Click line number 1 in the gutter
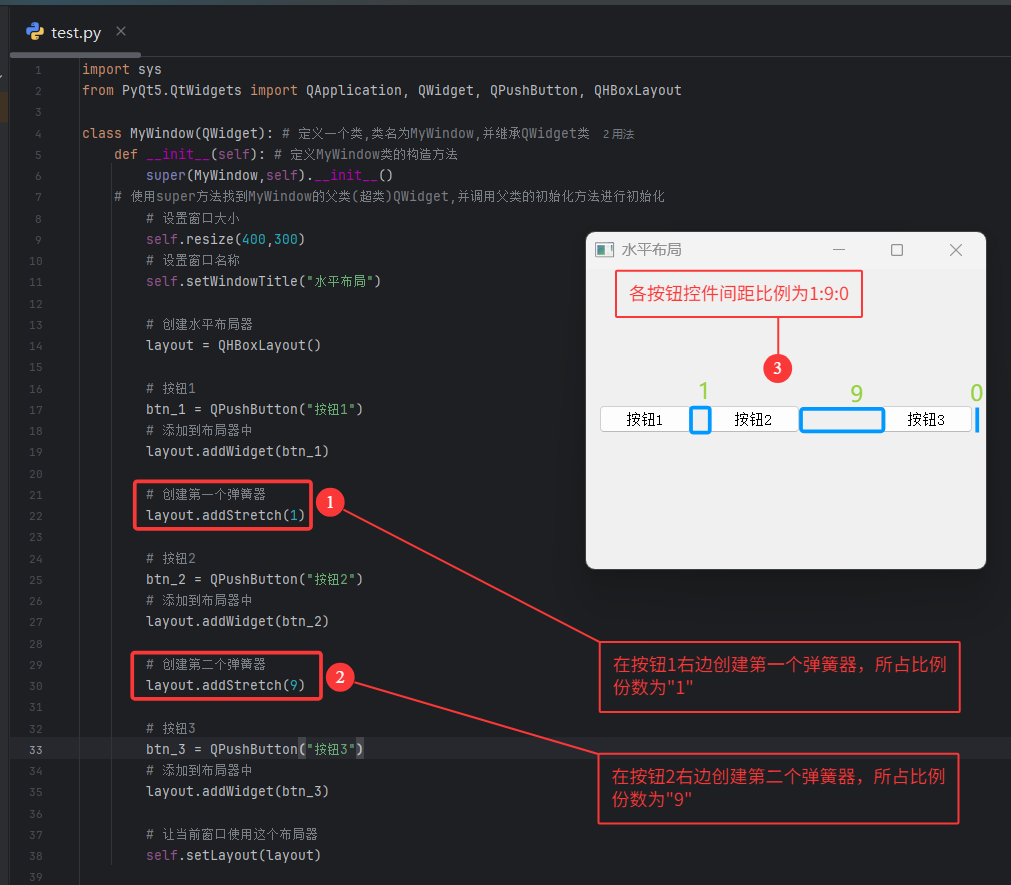Viewport: 1011px width, 885px height. (38, 70)
